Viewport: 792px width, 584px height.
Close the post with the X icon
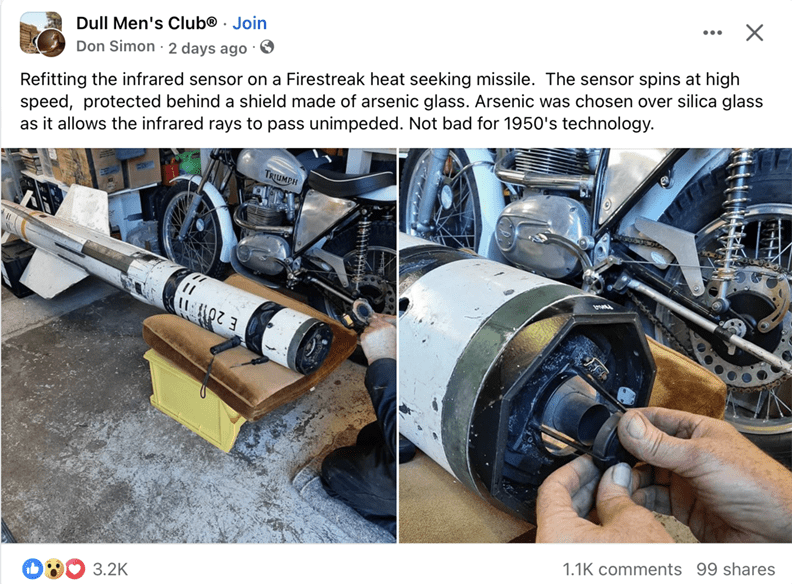click(x=754, y=33)
